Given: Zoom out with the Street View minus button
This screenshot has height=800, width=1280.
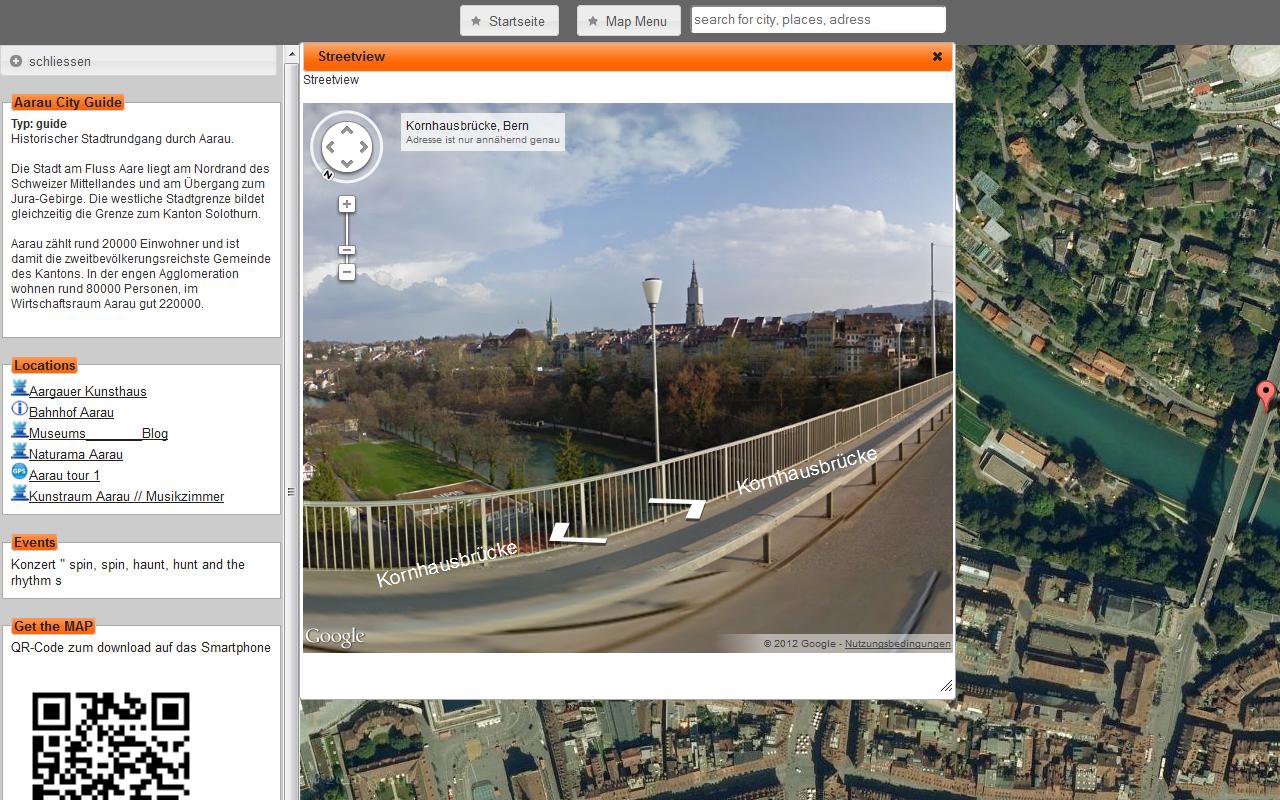Looking at the screenshot, I should (347, 272).
